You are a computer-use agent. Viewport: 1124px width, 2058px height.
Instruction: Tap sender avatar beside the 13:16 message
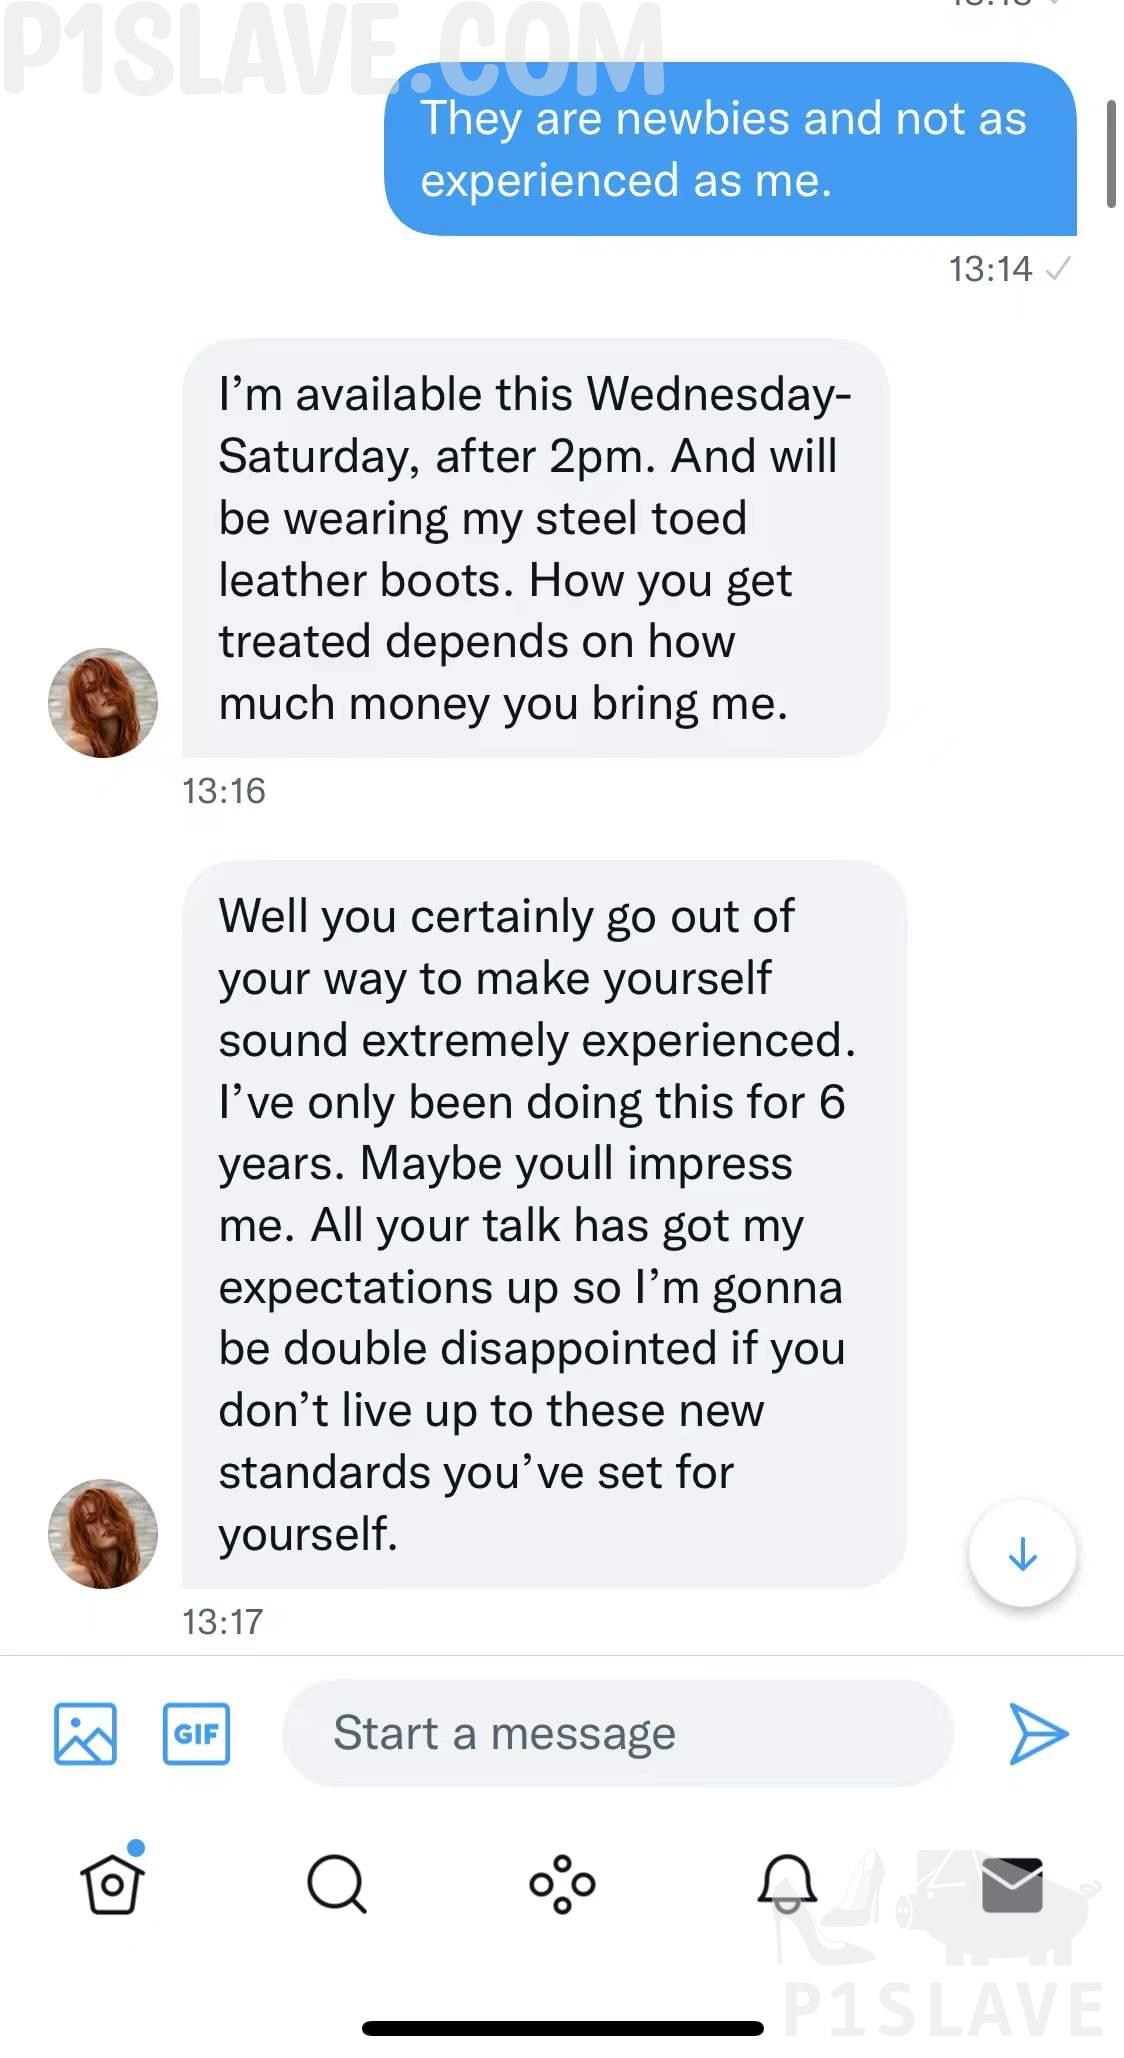pos(103,703)
